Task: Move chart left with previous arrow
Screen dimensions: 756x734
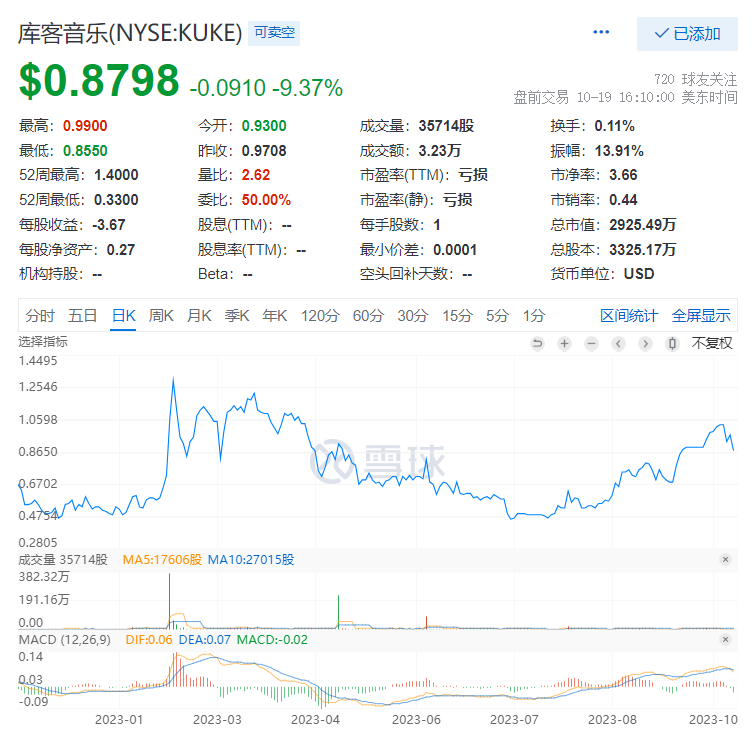Action: click(x=618, y=344)
